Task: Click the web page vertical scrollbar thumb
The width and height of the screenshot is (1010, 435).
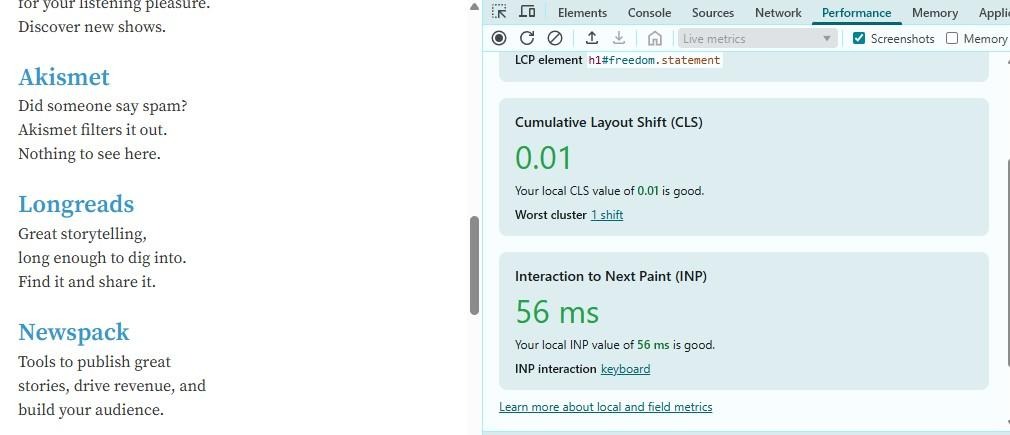Action: click(475, 265)
